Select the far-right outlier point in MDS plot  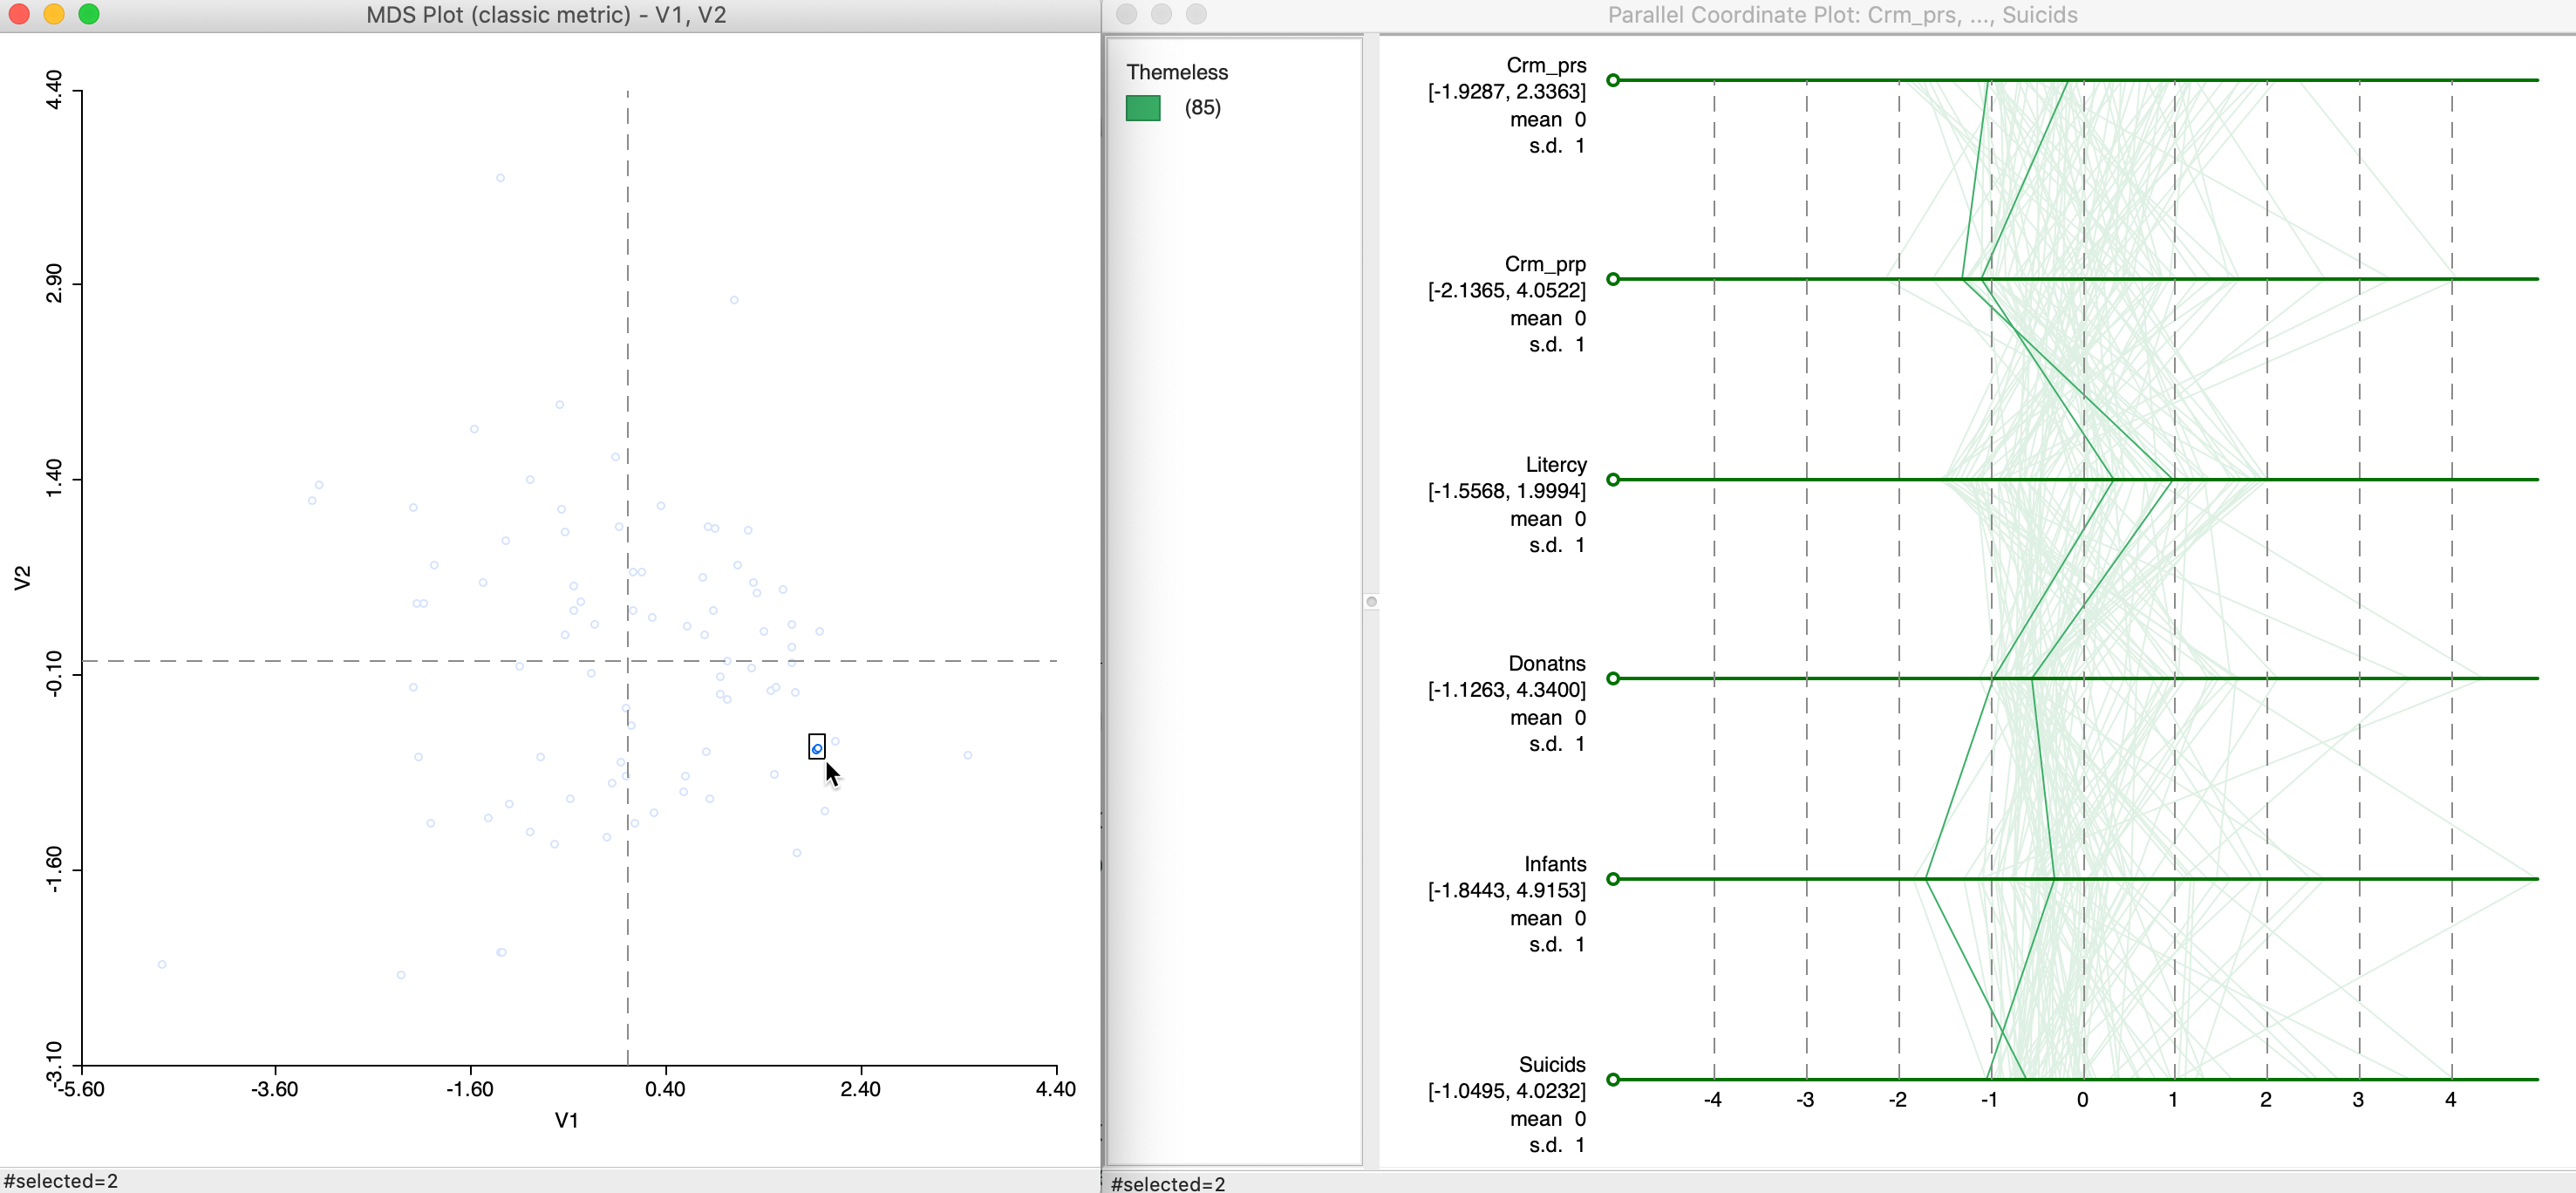pos(968,755)
